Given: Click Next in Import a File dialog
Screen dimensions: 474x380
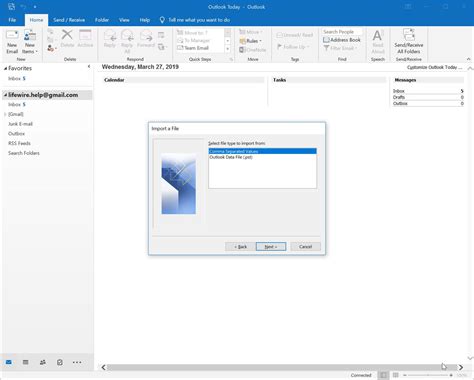Looking at the screenshot, I should [271, 247].
